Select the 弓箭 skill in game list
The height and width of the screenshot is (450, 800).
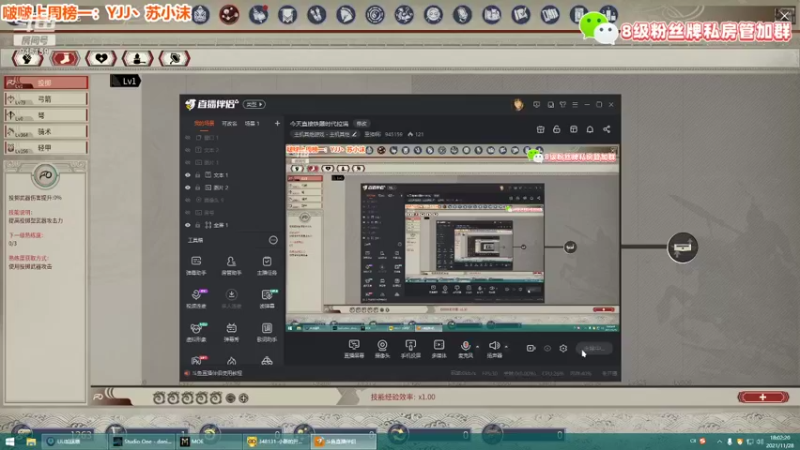pos(46,99)
